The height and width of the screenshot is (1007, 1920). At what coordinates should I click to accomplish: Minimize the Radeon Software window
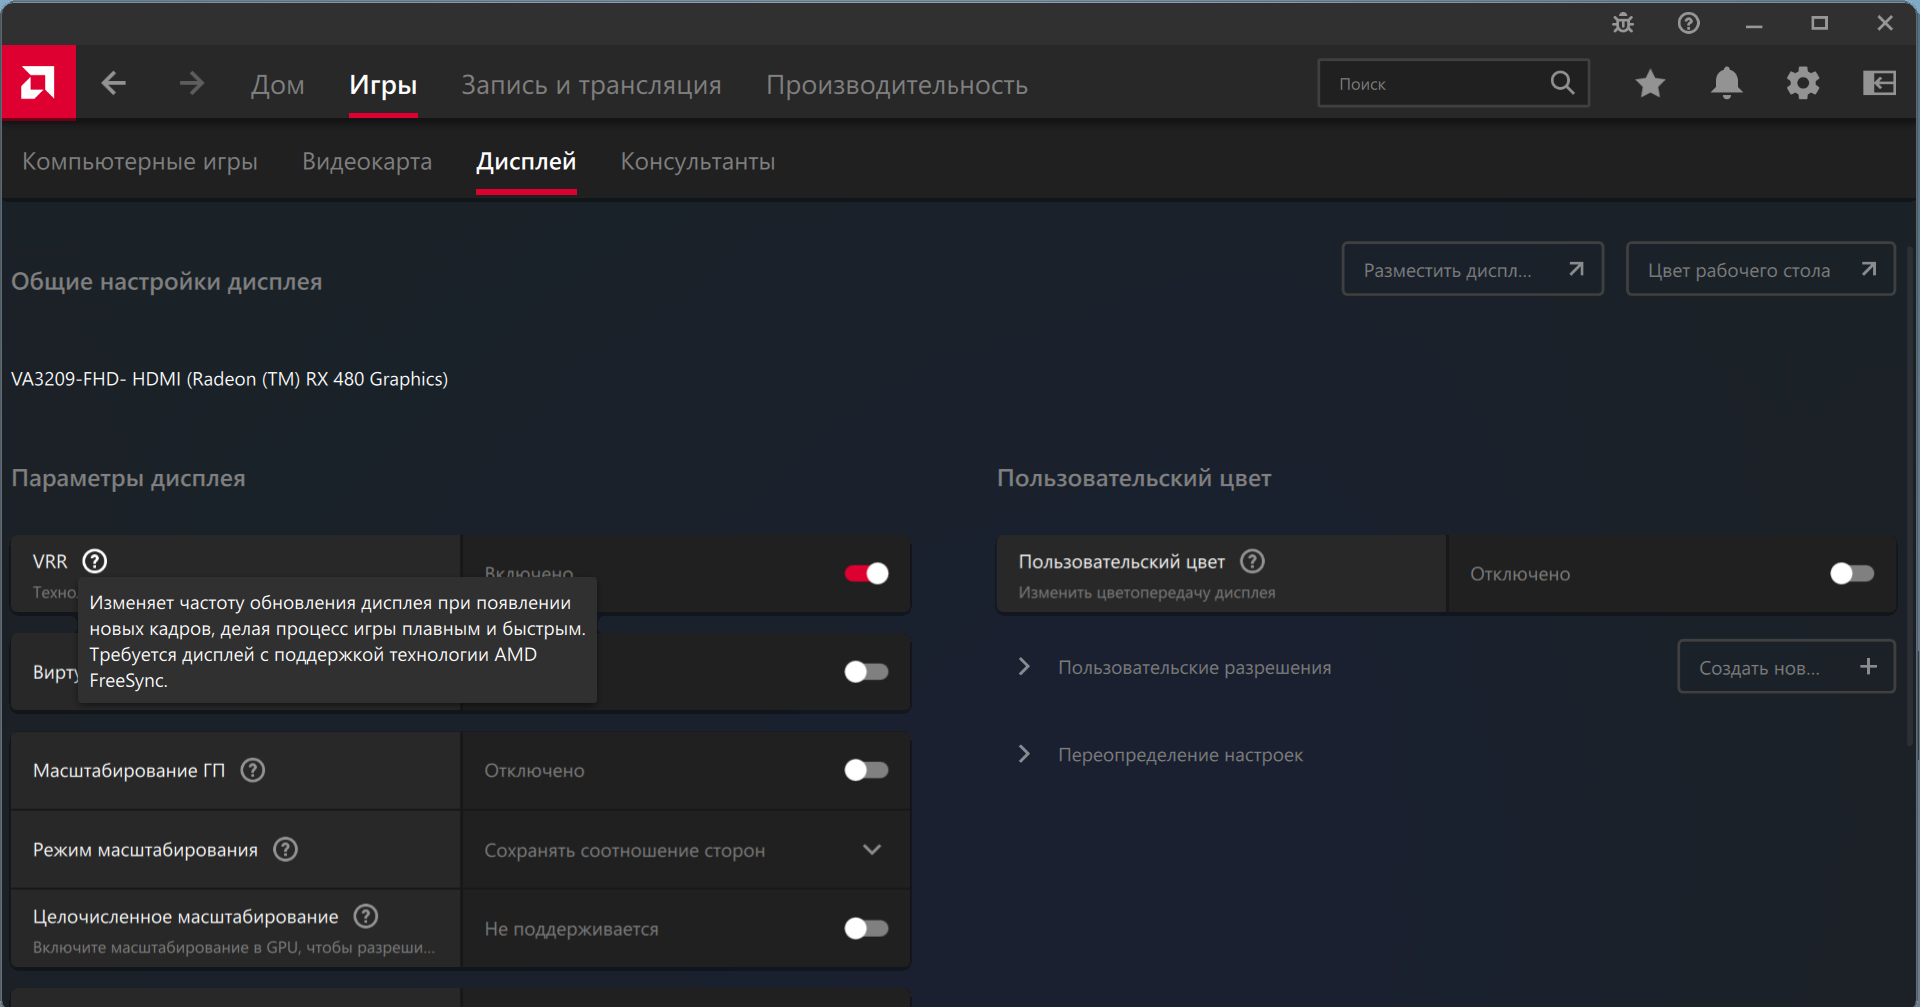(1754, 24)
